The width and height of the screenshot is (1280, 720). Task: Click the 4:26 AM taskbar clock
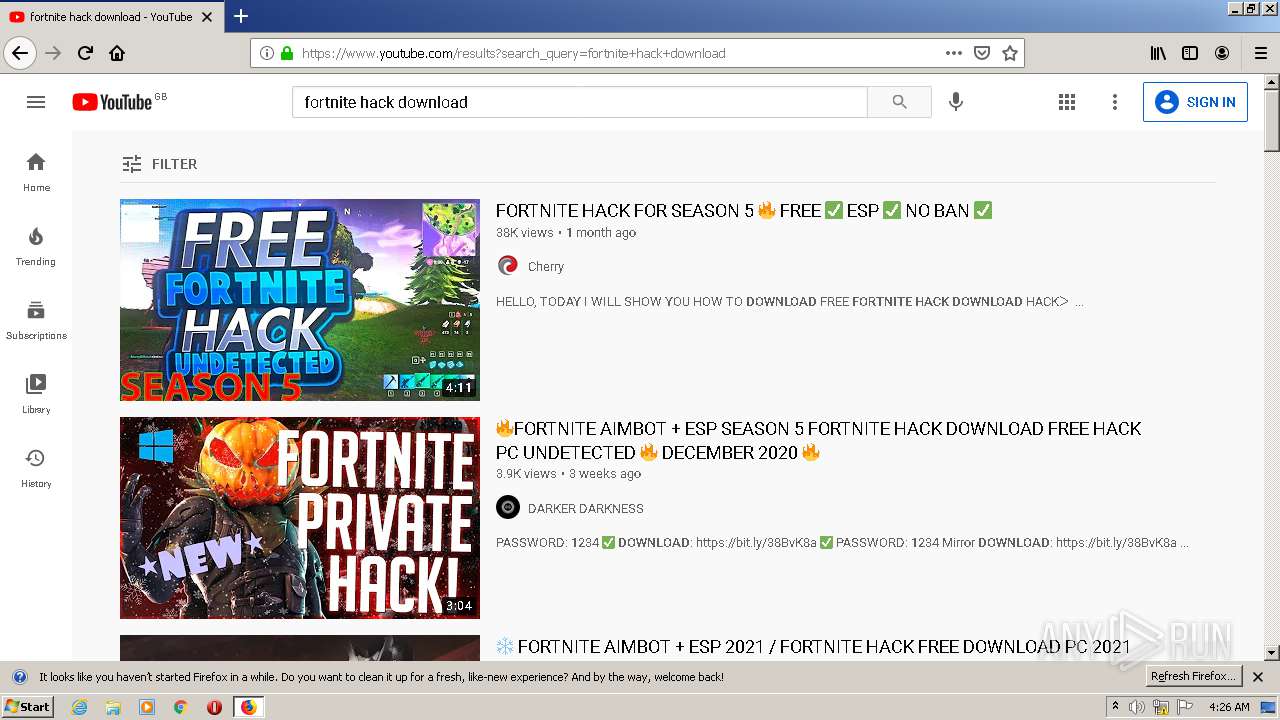[x=1229, y=707]
